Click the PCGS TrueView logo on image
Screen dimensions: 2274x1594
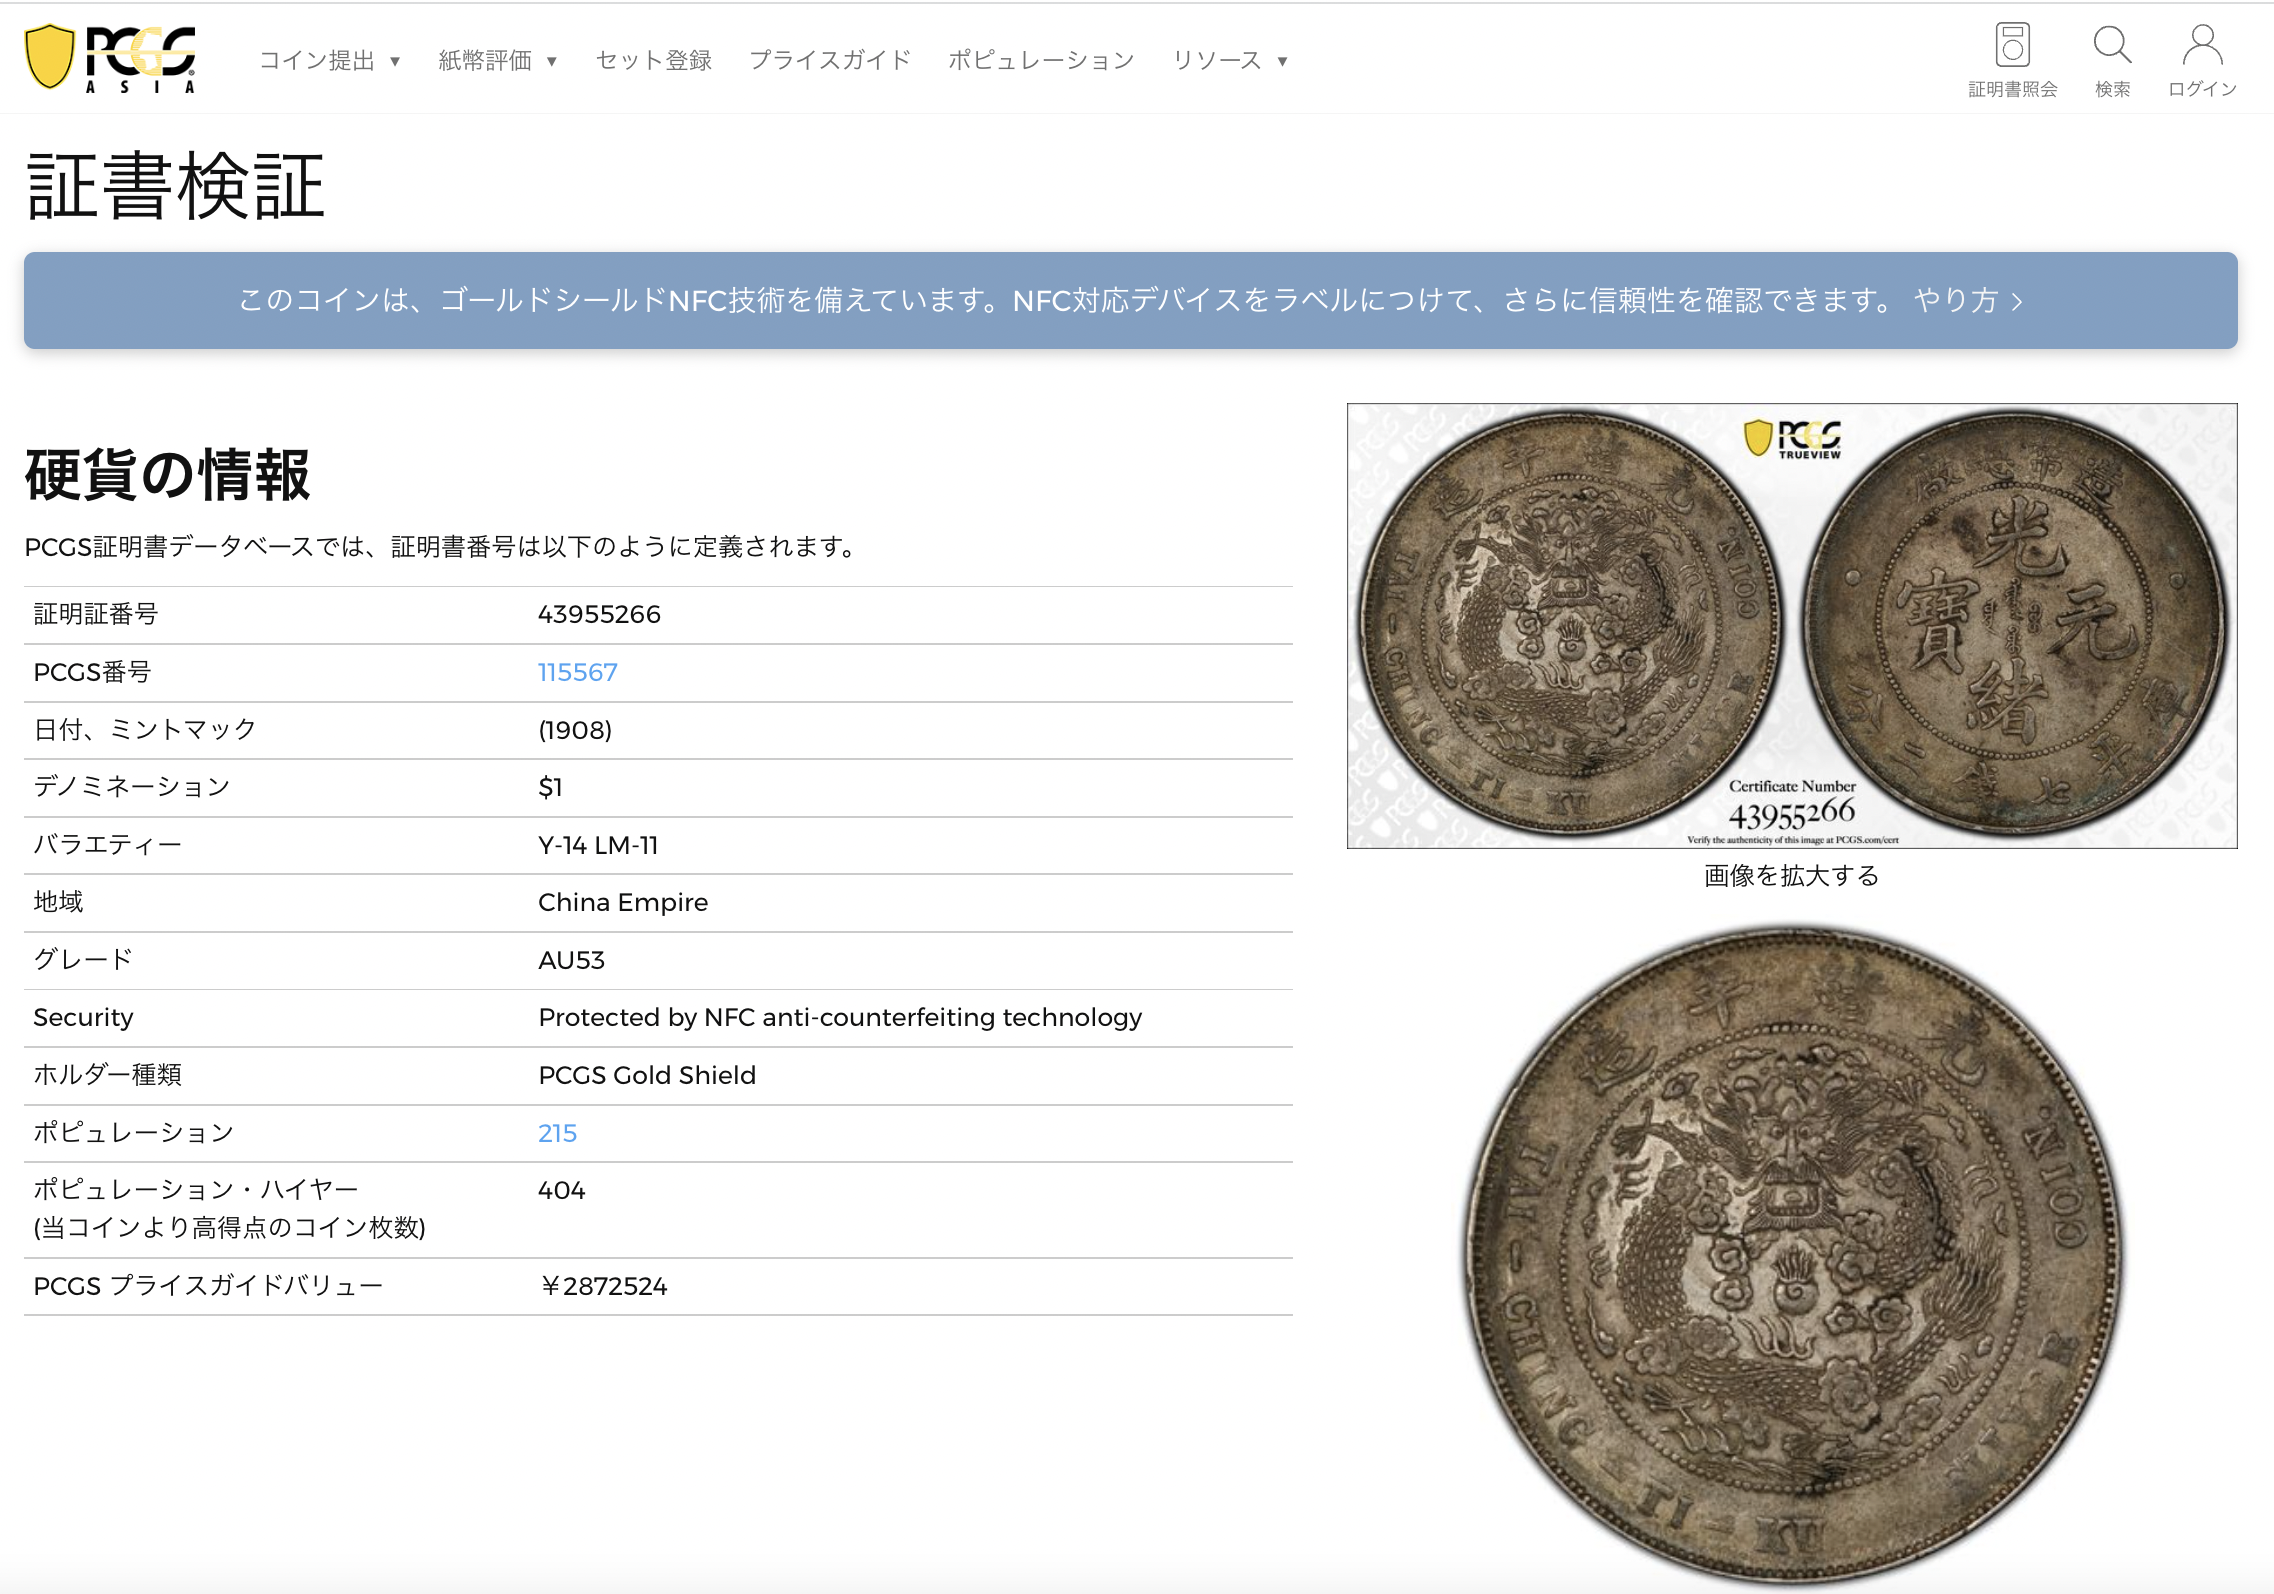[1792, 438]
